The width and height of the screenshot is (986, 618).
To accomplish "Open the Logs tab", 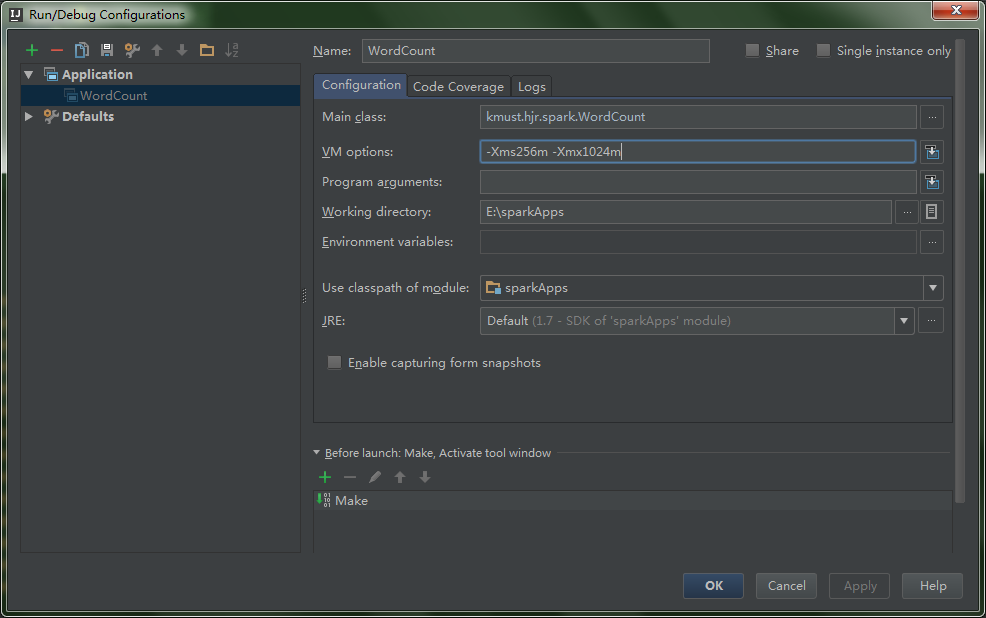I will [531, 86].
